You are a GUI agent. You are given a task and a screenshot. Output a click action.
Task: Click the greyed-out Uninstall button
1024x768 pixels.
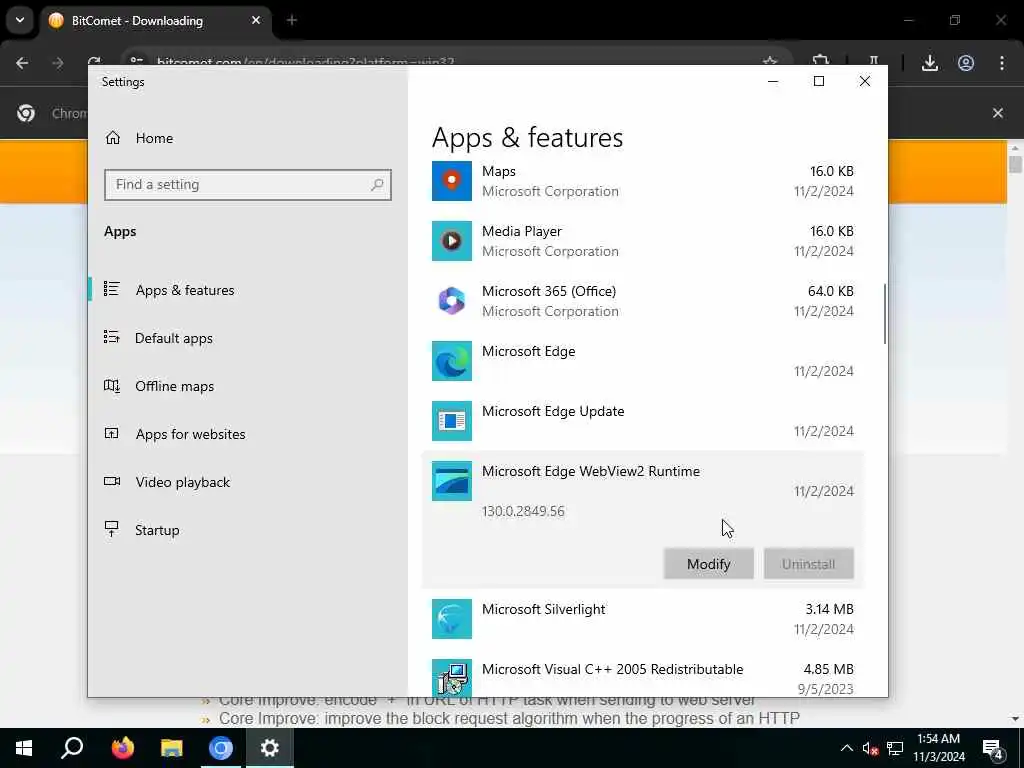pyautogui.click(x=808, y=564)
